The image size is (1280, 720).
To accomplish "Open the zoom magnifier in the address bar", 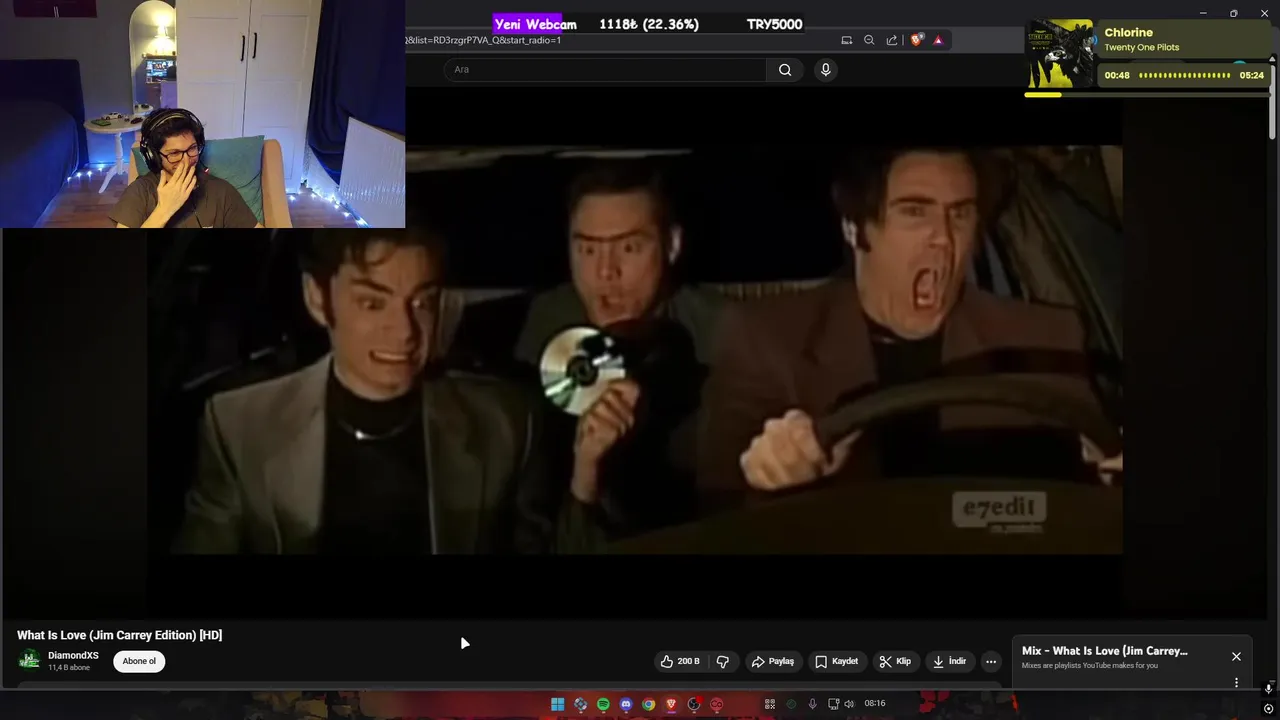I will (x=869, y=40).
